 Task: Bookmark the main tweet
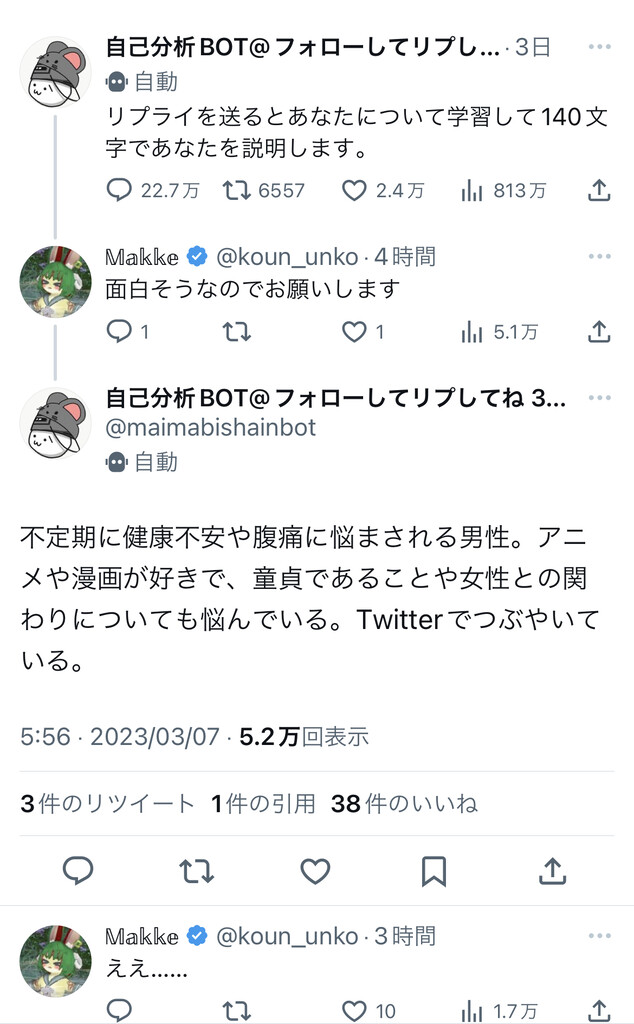coord(433,871)
